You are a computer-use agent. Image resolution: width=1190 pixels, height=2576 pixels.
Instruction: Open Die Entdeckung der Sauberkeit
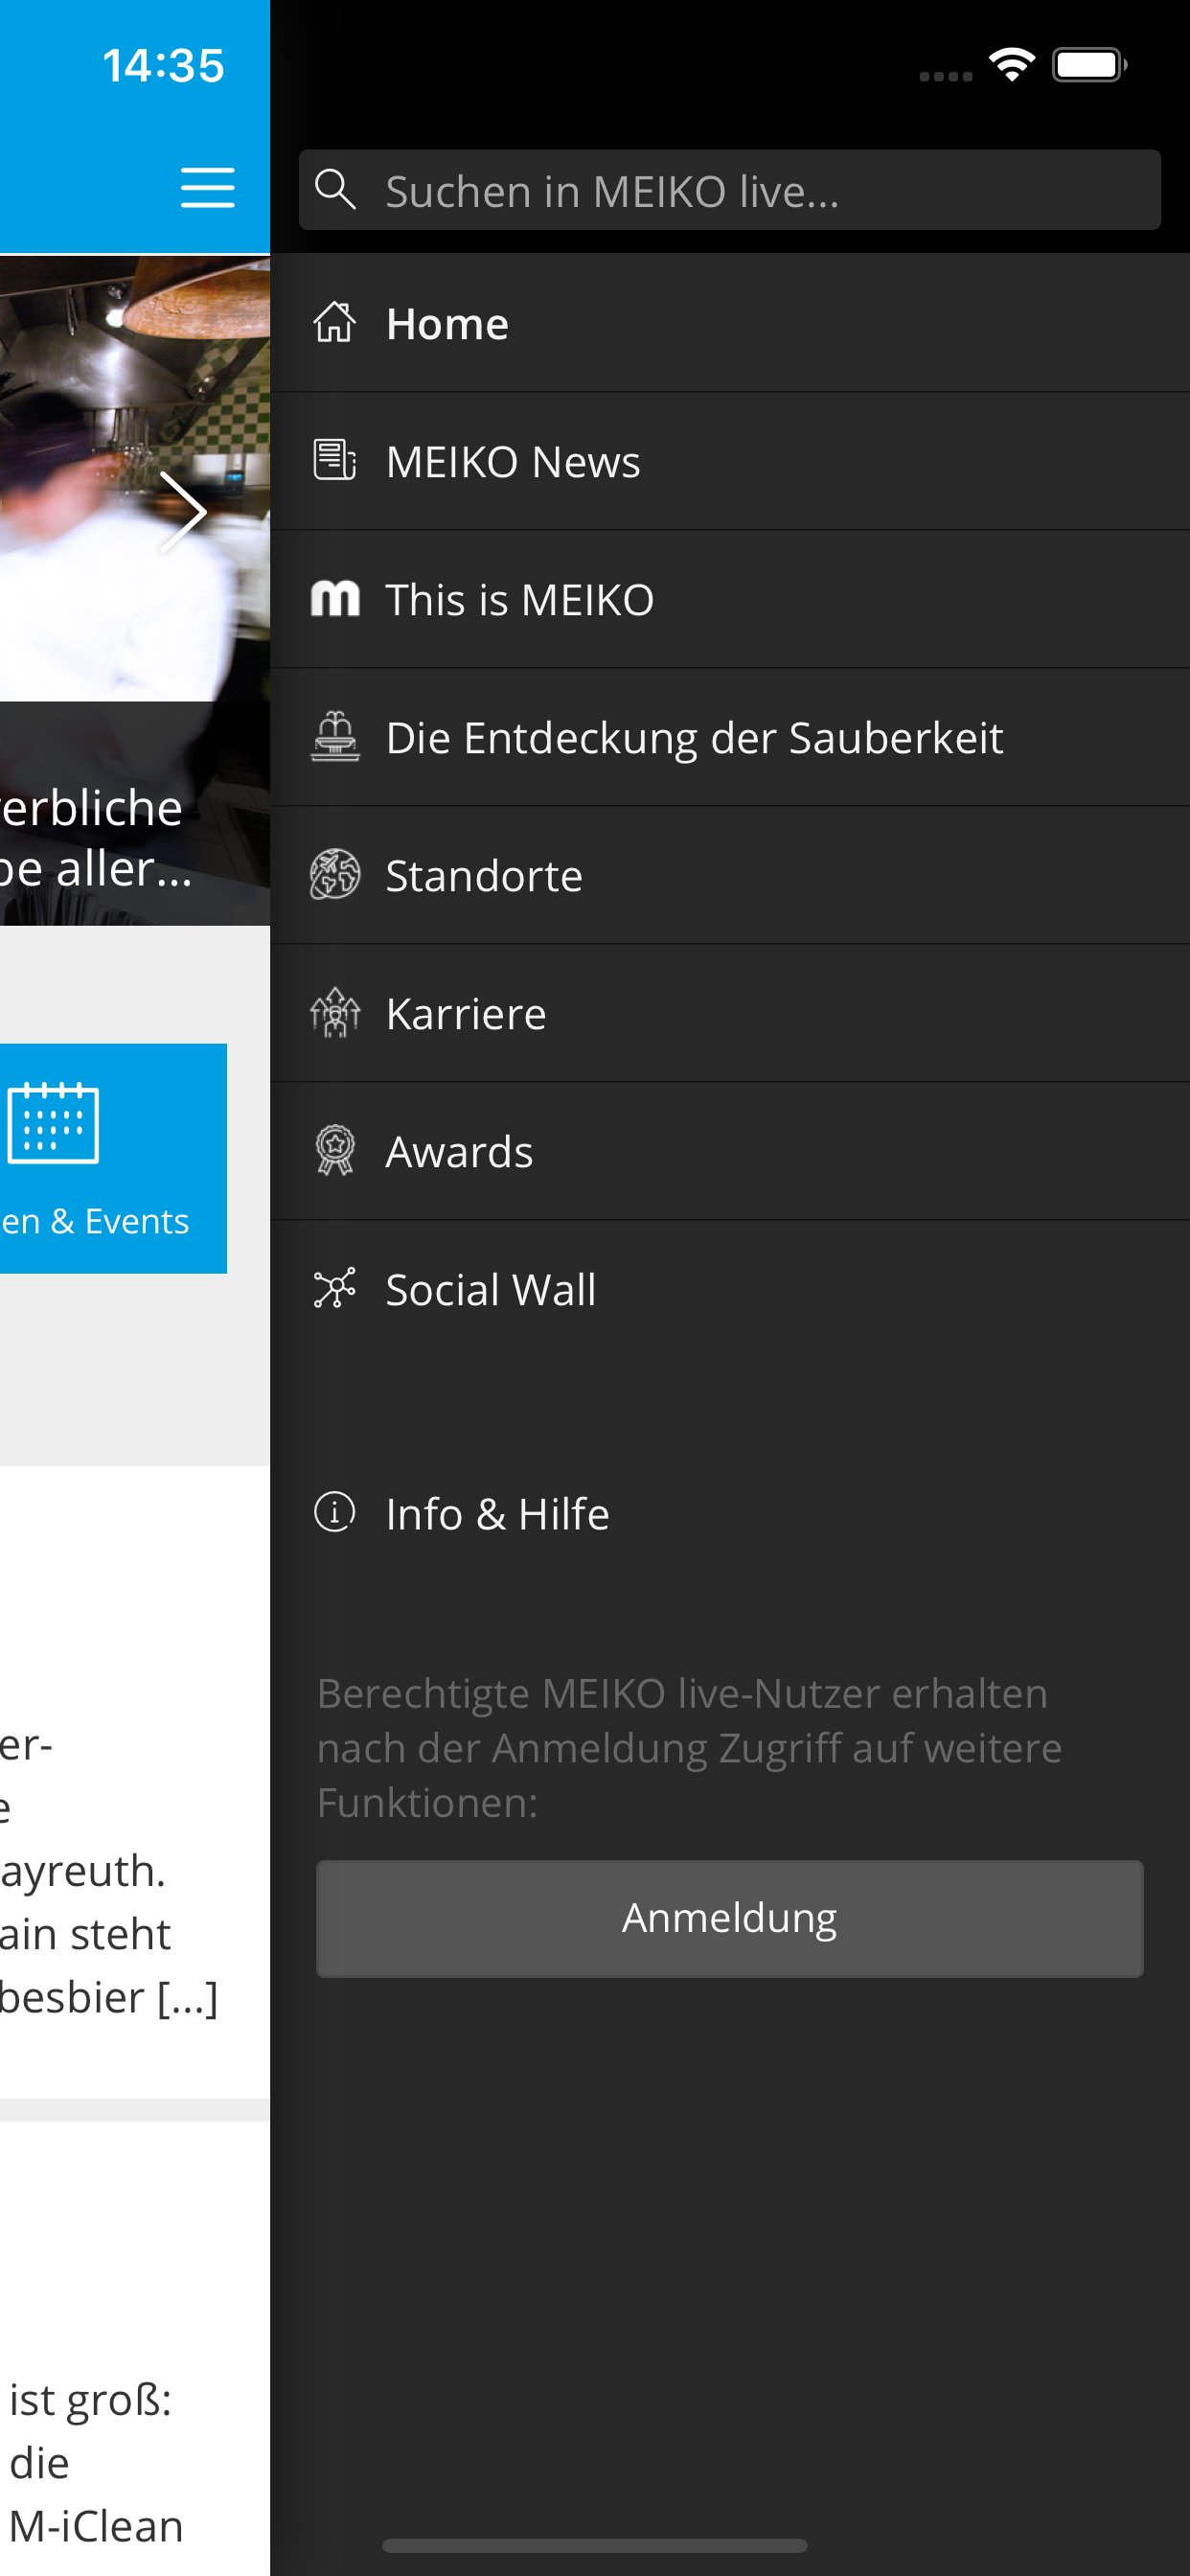tap(729, 737)
